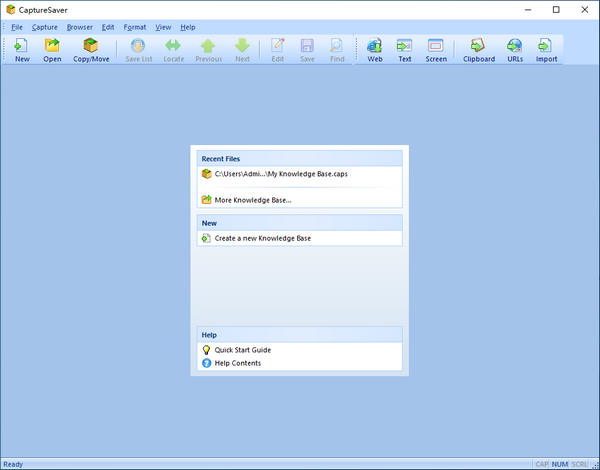Screen dimensions: 600x470
Task: Capture a web page with Web icon
Action: (375, 49)
